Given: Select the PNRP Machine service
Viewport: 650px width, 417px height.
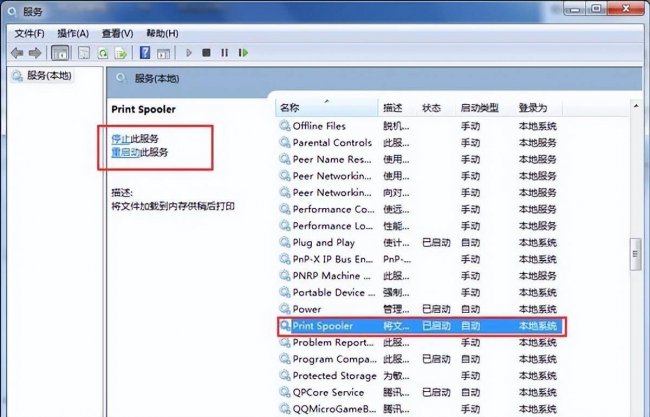Looking at the screenshot, I should pos(332,276).
